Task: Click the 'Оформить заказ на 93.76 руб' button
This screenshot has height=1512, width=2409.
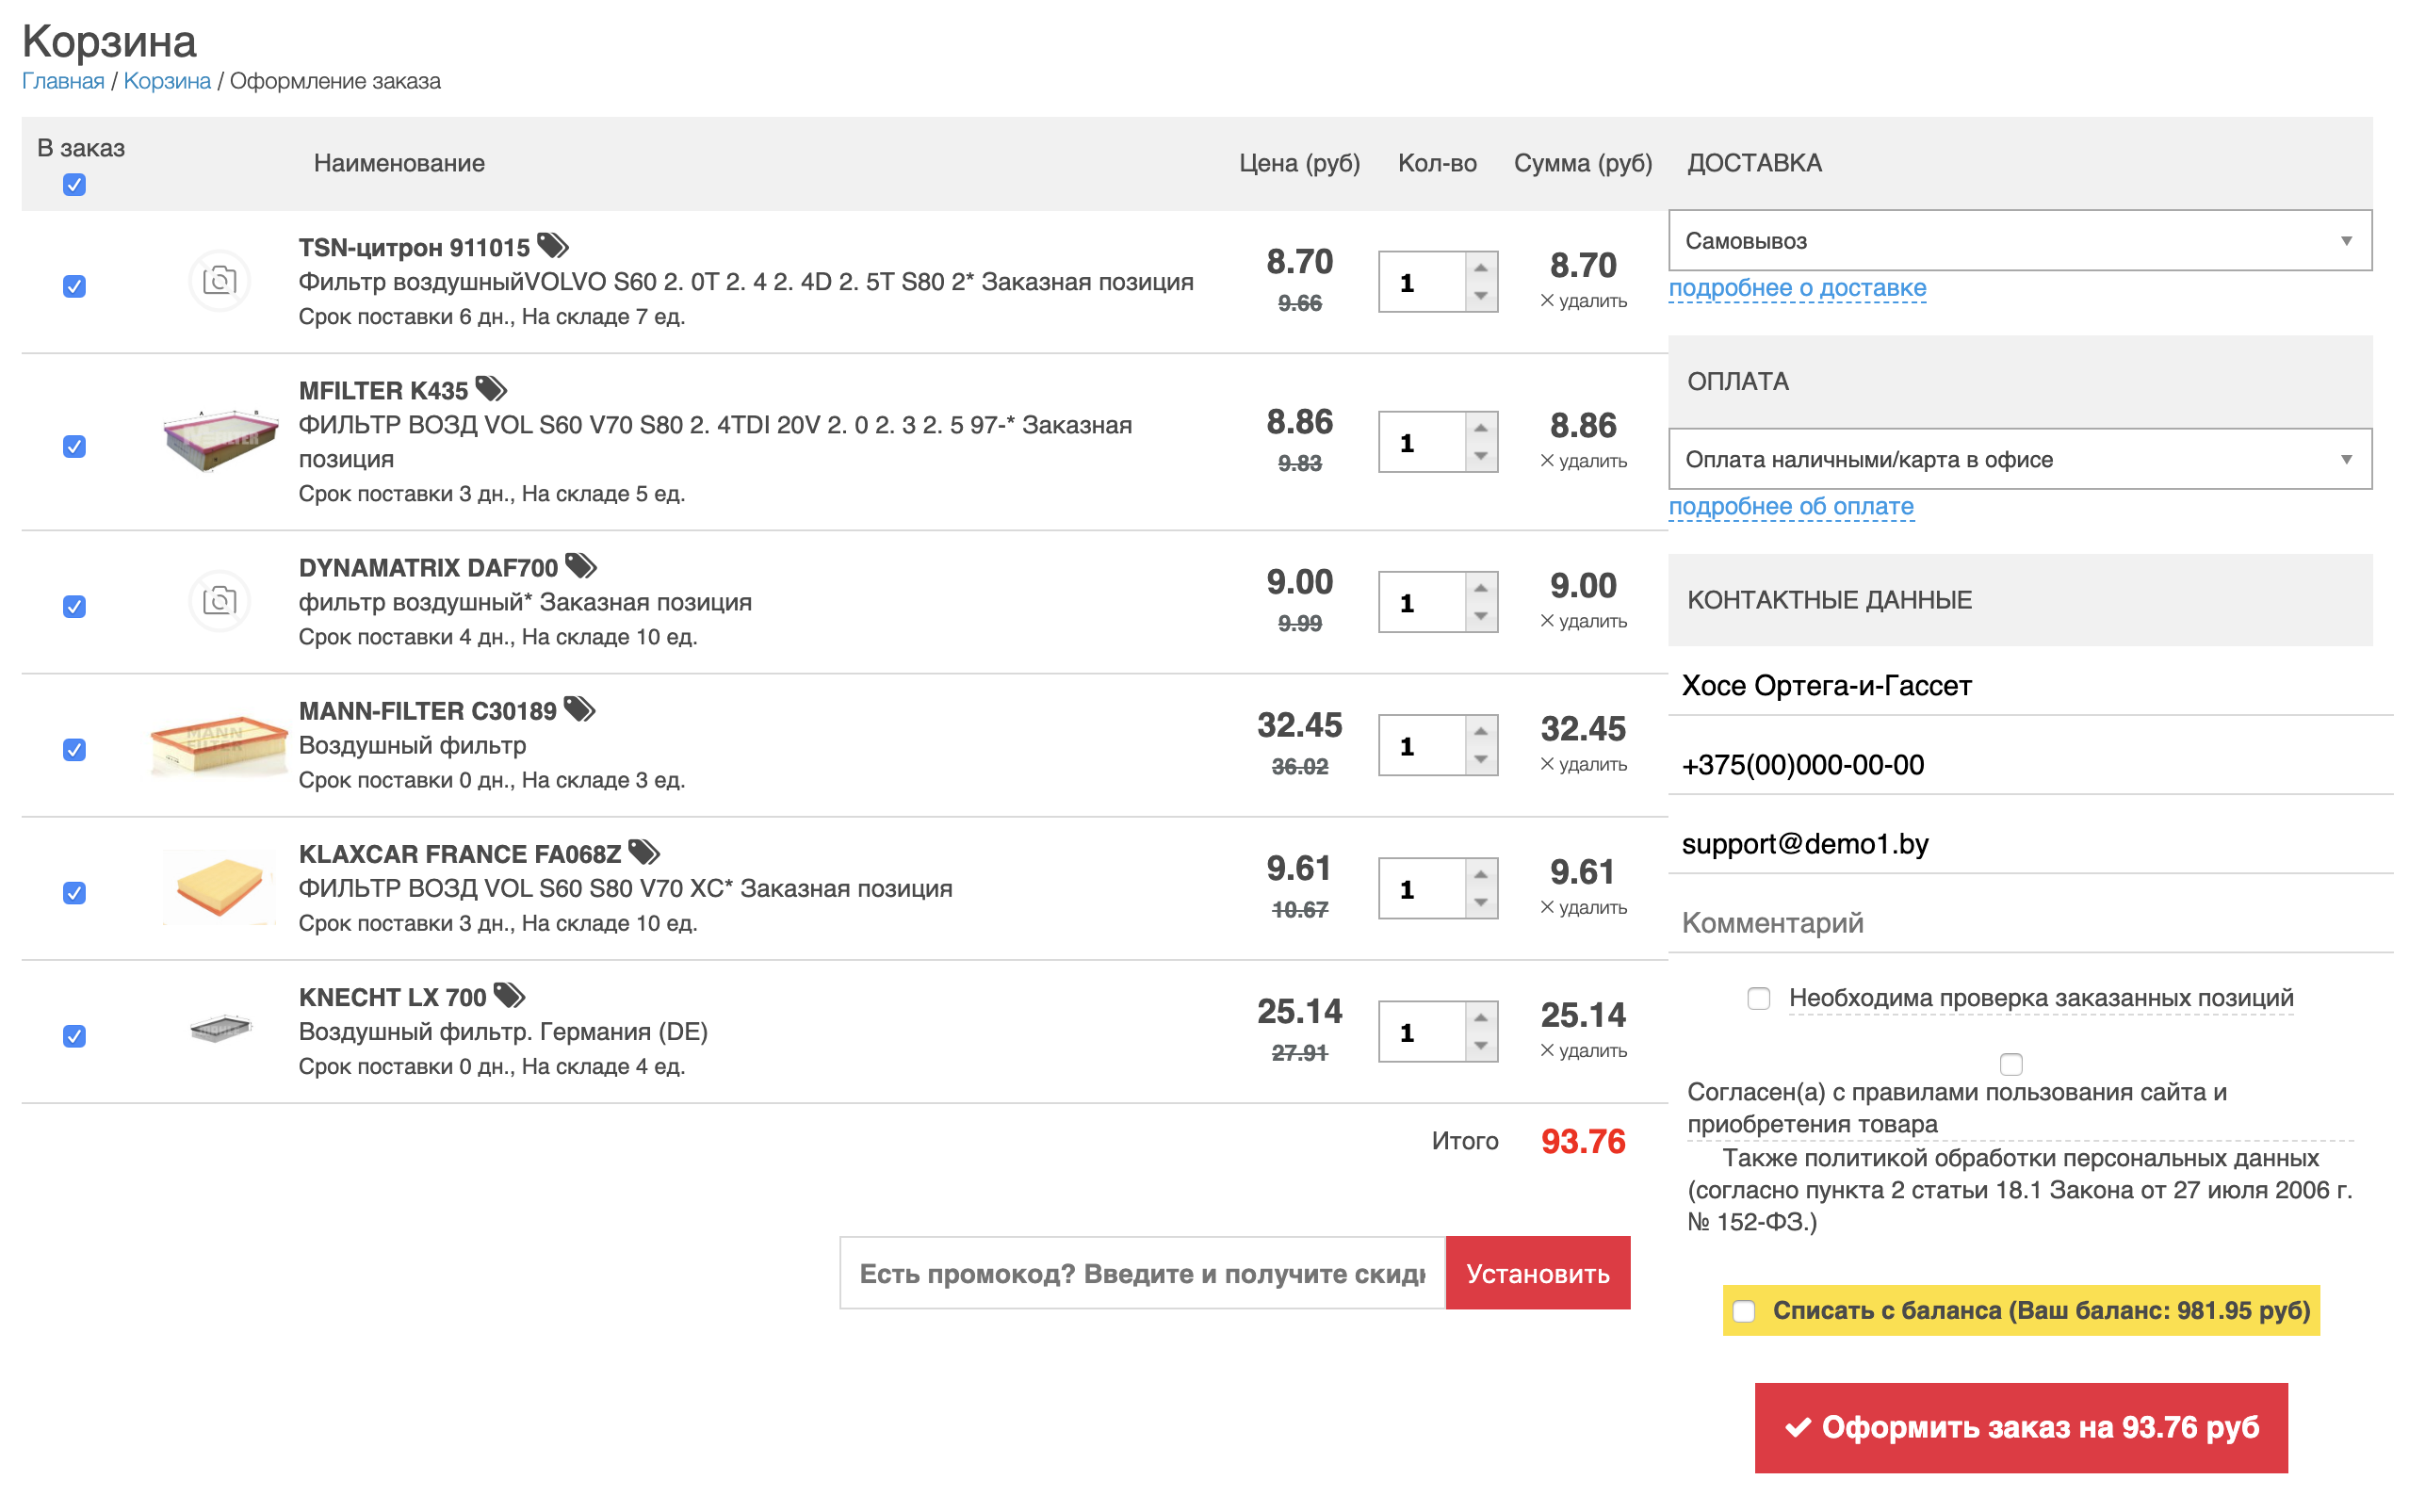Action: pos(2020,1427)
